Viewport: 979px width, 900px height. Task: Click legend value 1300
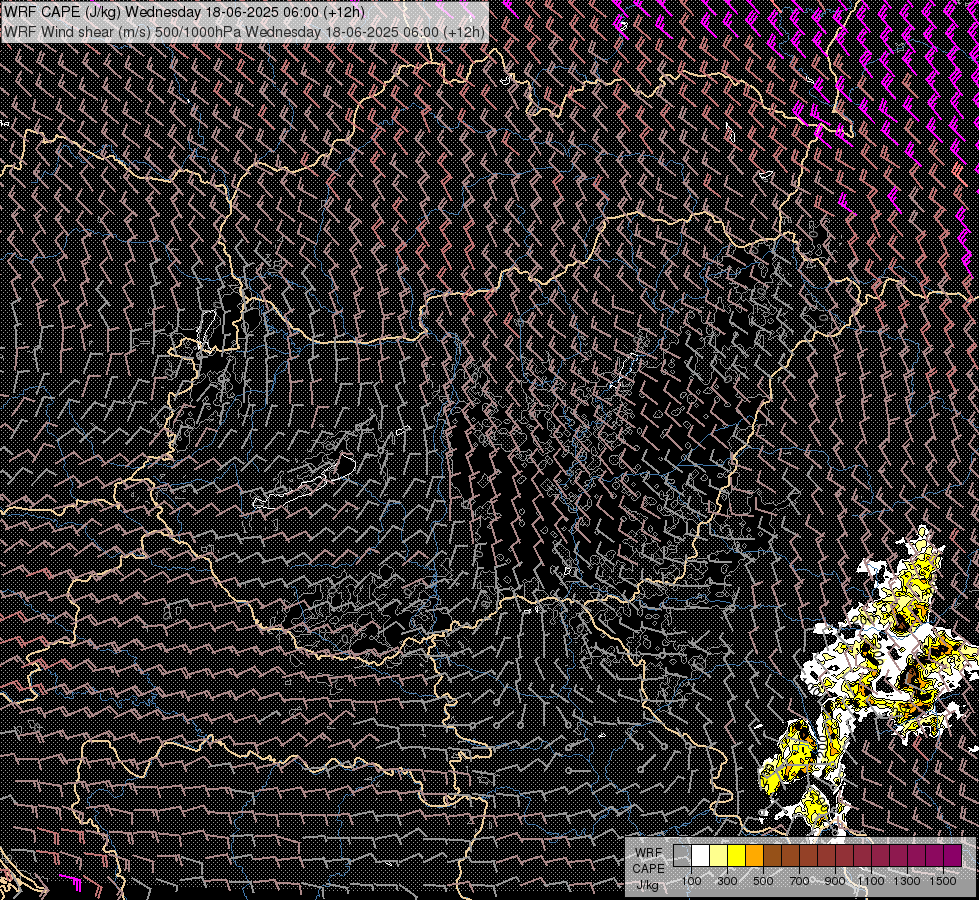pos(907,881)
